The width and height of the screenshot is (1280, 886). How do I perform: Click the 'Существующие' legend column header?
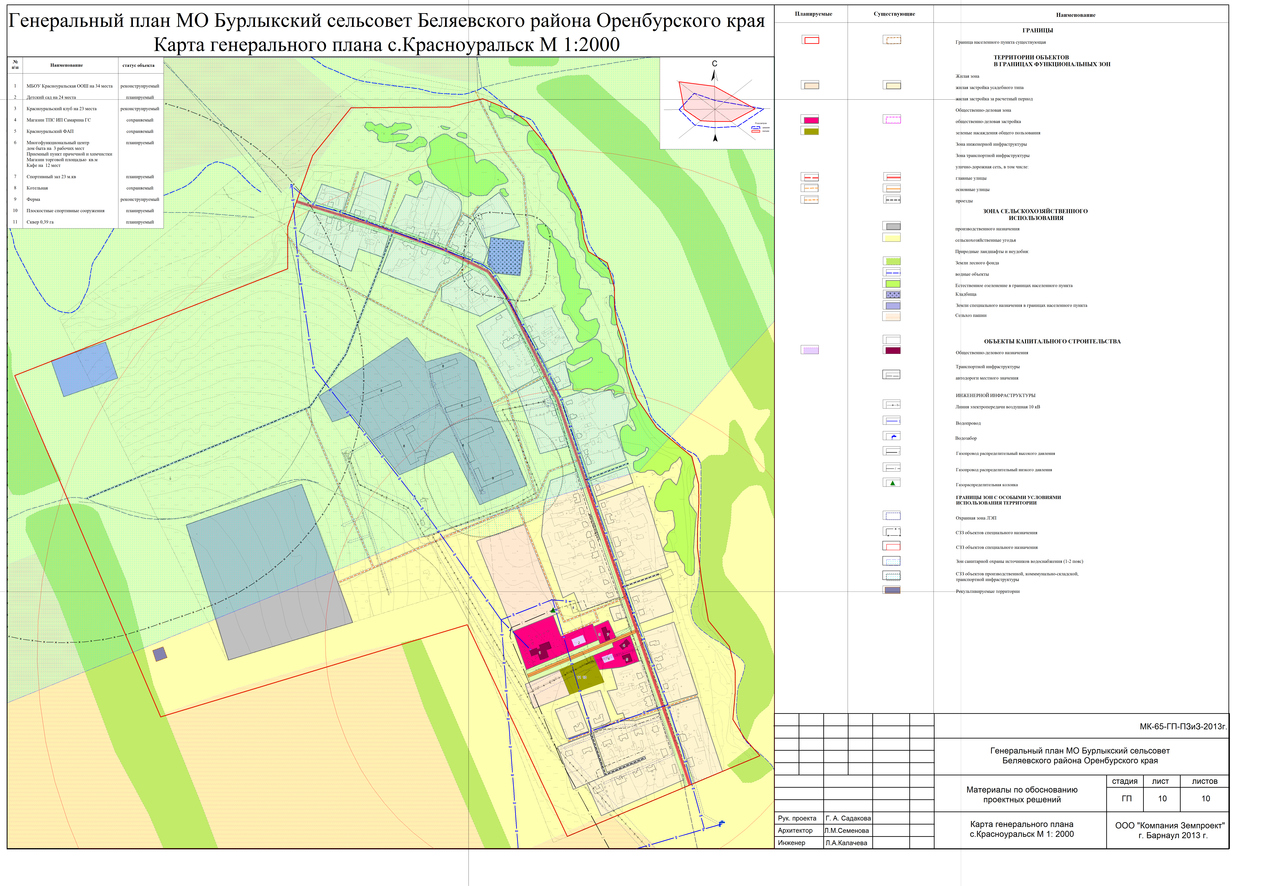[893, 16]
